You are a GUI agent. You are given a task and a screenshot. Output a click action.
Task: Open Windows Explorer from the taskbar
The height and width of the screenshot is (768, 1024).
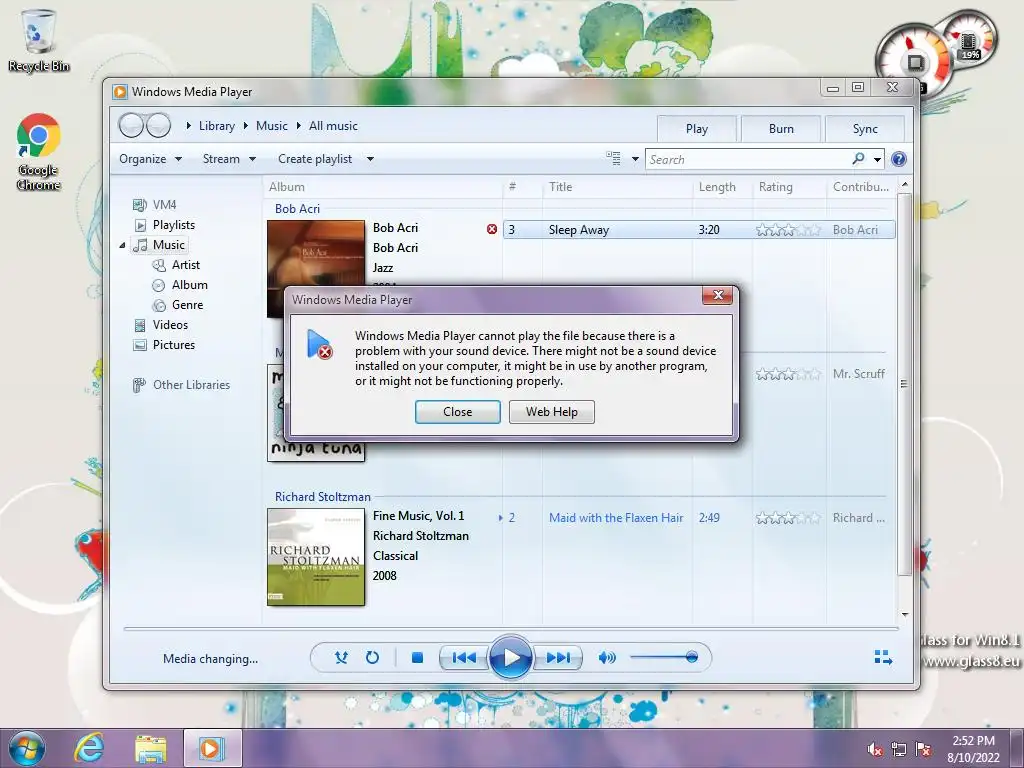(x=151, y=748)
